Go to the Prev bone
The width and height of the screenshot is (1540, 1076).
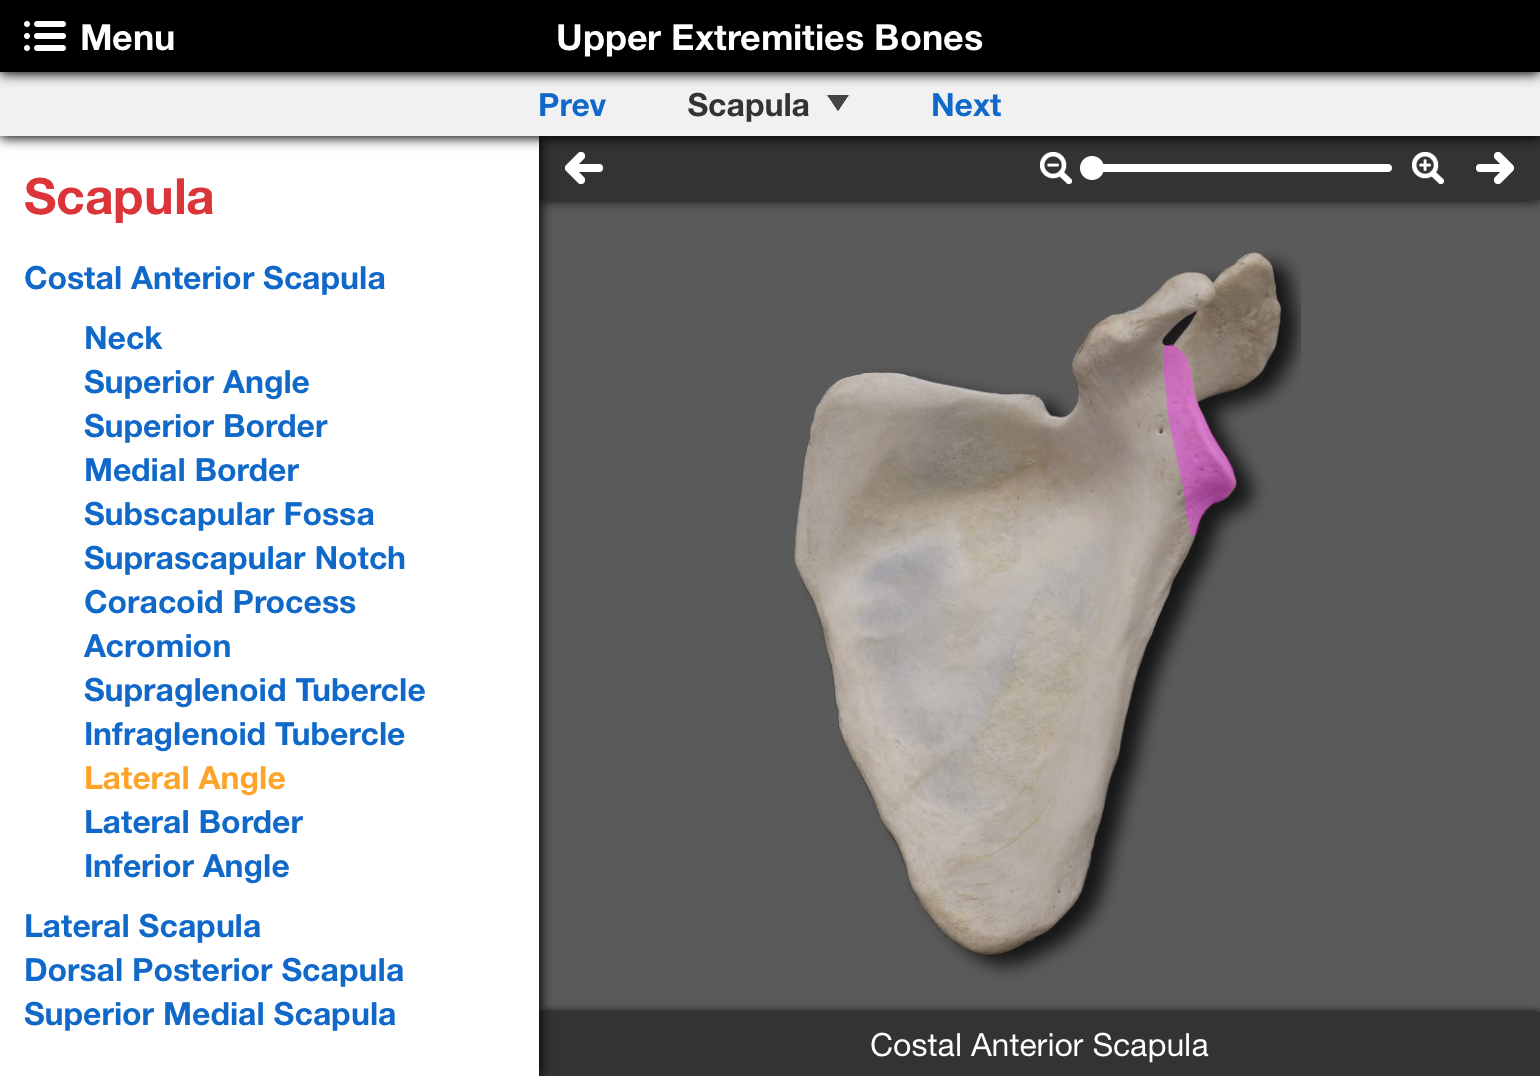[x=572, y=105]
